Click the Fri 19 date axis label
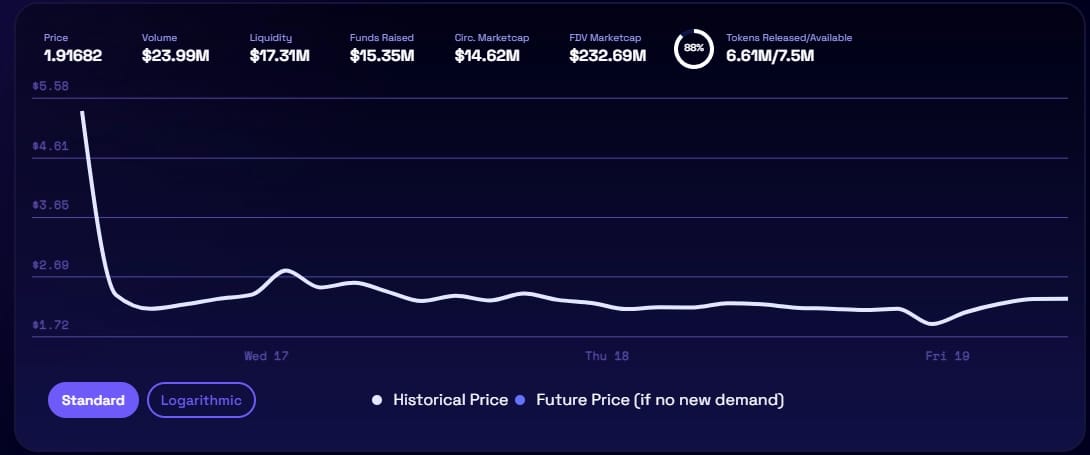The width and height of the screenshot is (1090, 455). pos(947,356)
